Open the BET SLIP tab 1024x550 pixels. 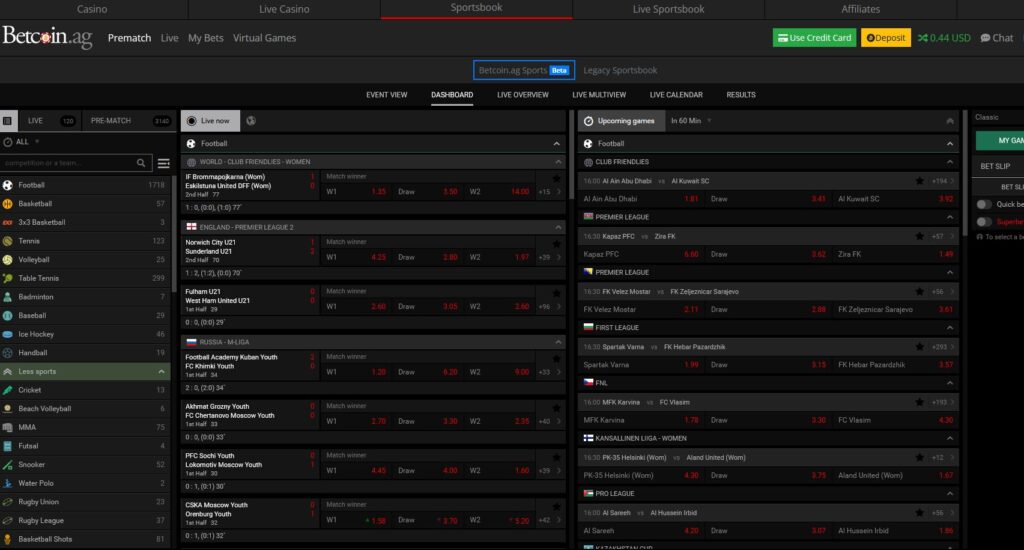click(995, 166)
